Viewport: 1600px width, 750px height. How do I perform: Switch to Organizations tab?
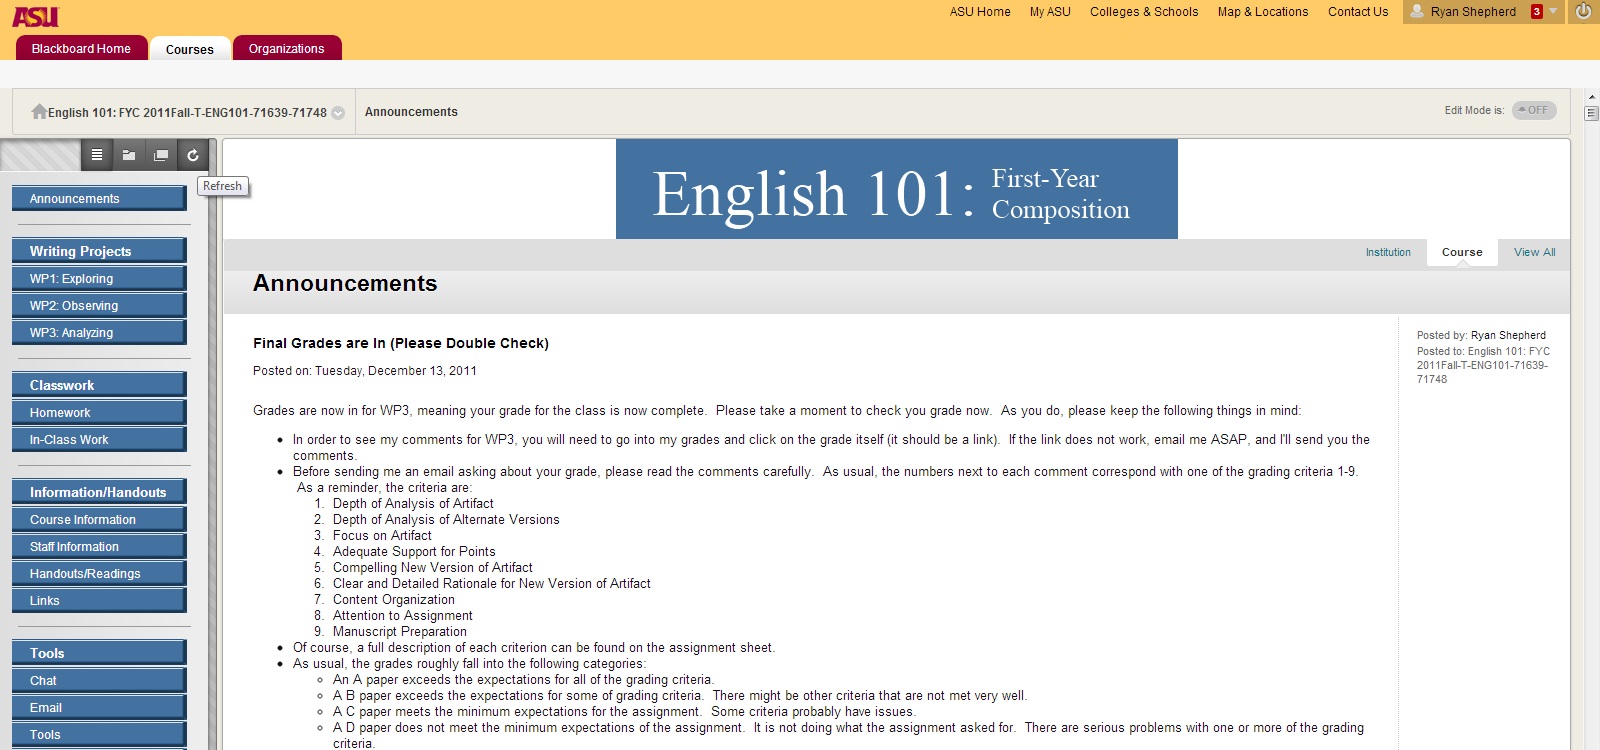(287, 48)
